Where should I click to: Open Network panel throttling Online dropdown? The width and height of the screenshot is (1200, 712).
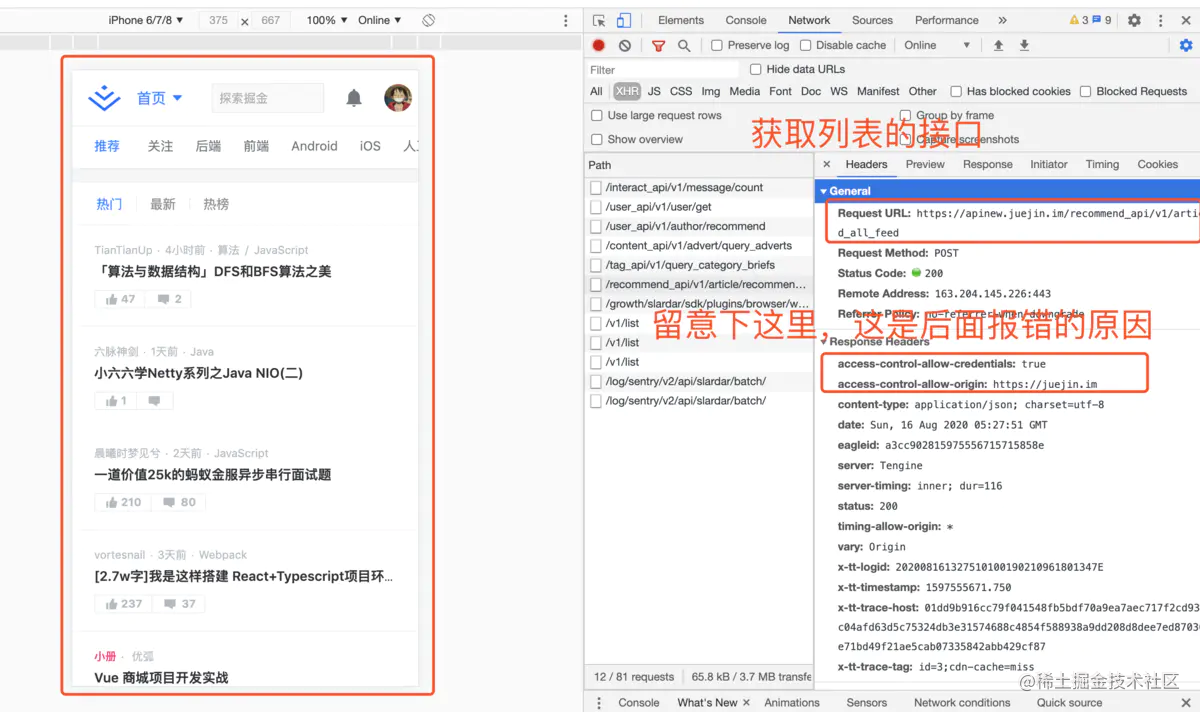coord(938,45)
